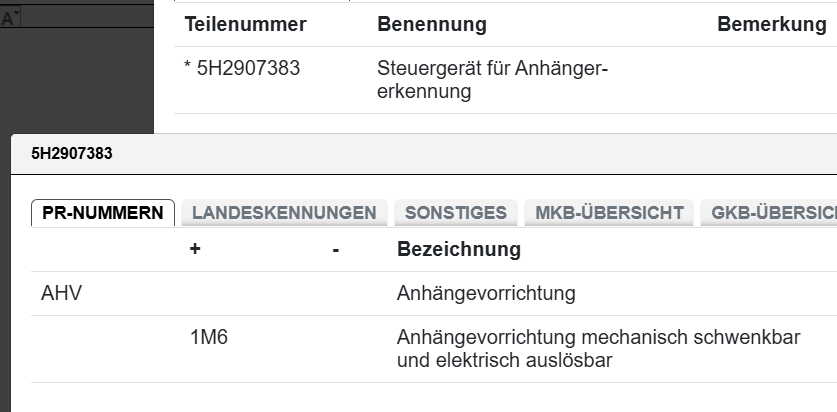
Task: Click the Teilenummer column header
Action: [x=245, y=24]
